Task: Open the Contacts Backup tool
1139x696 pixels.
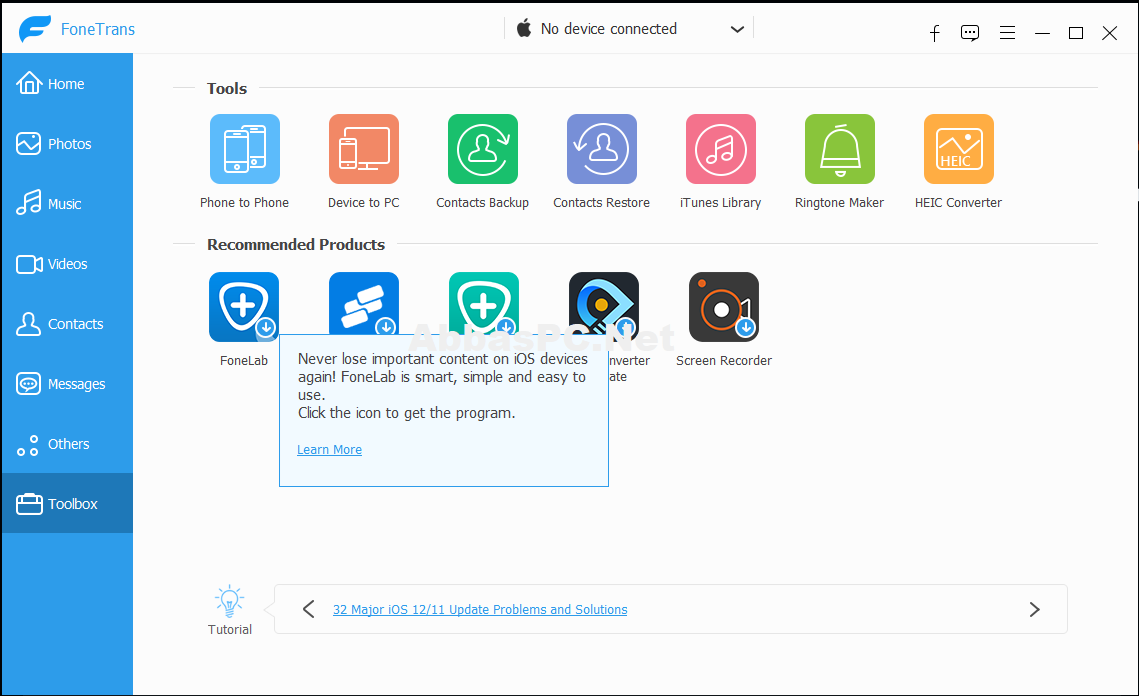Action: tap(483, 149)
